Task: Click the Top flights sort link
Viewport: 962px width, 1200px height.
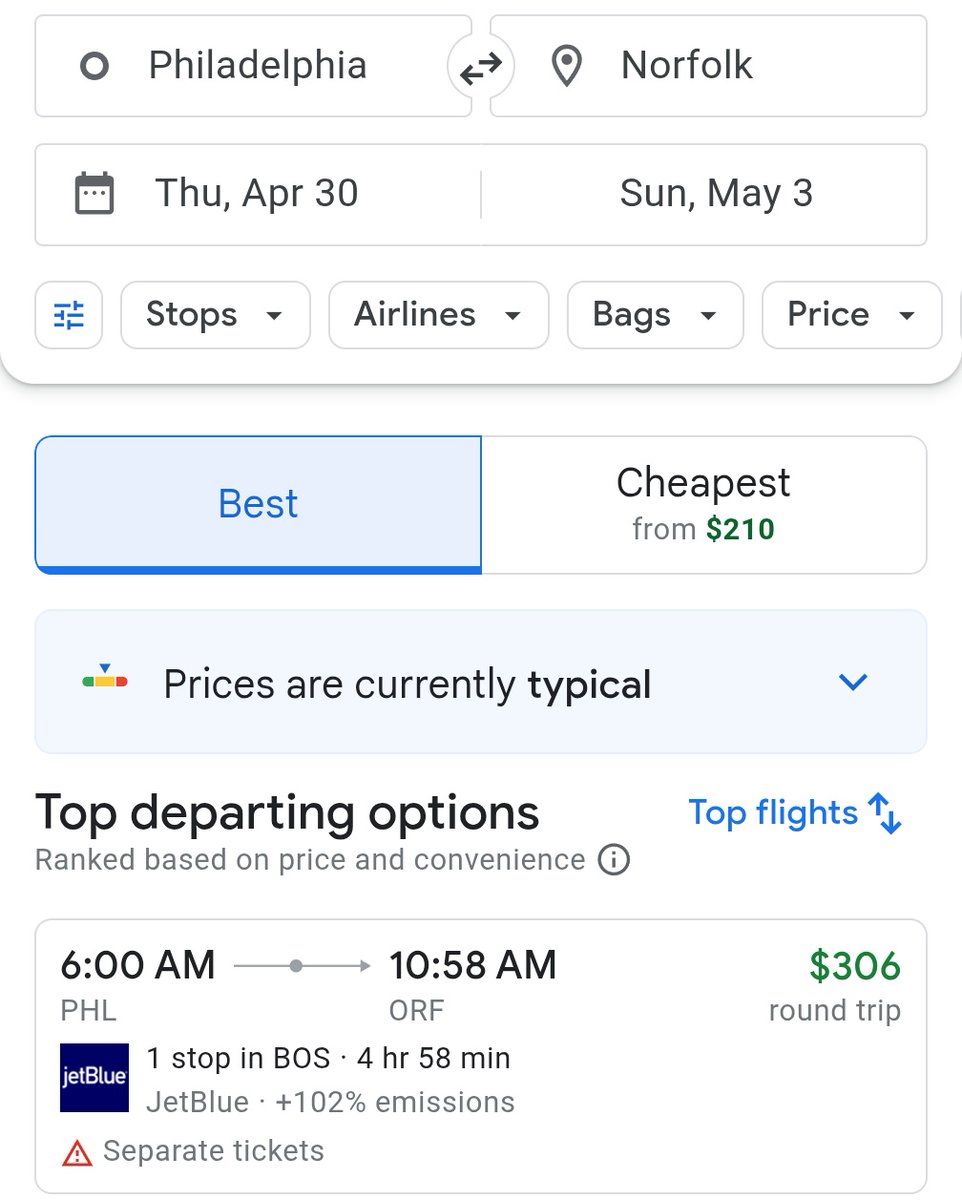Action: (772, 813)
